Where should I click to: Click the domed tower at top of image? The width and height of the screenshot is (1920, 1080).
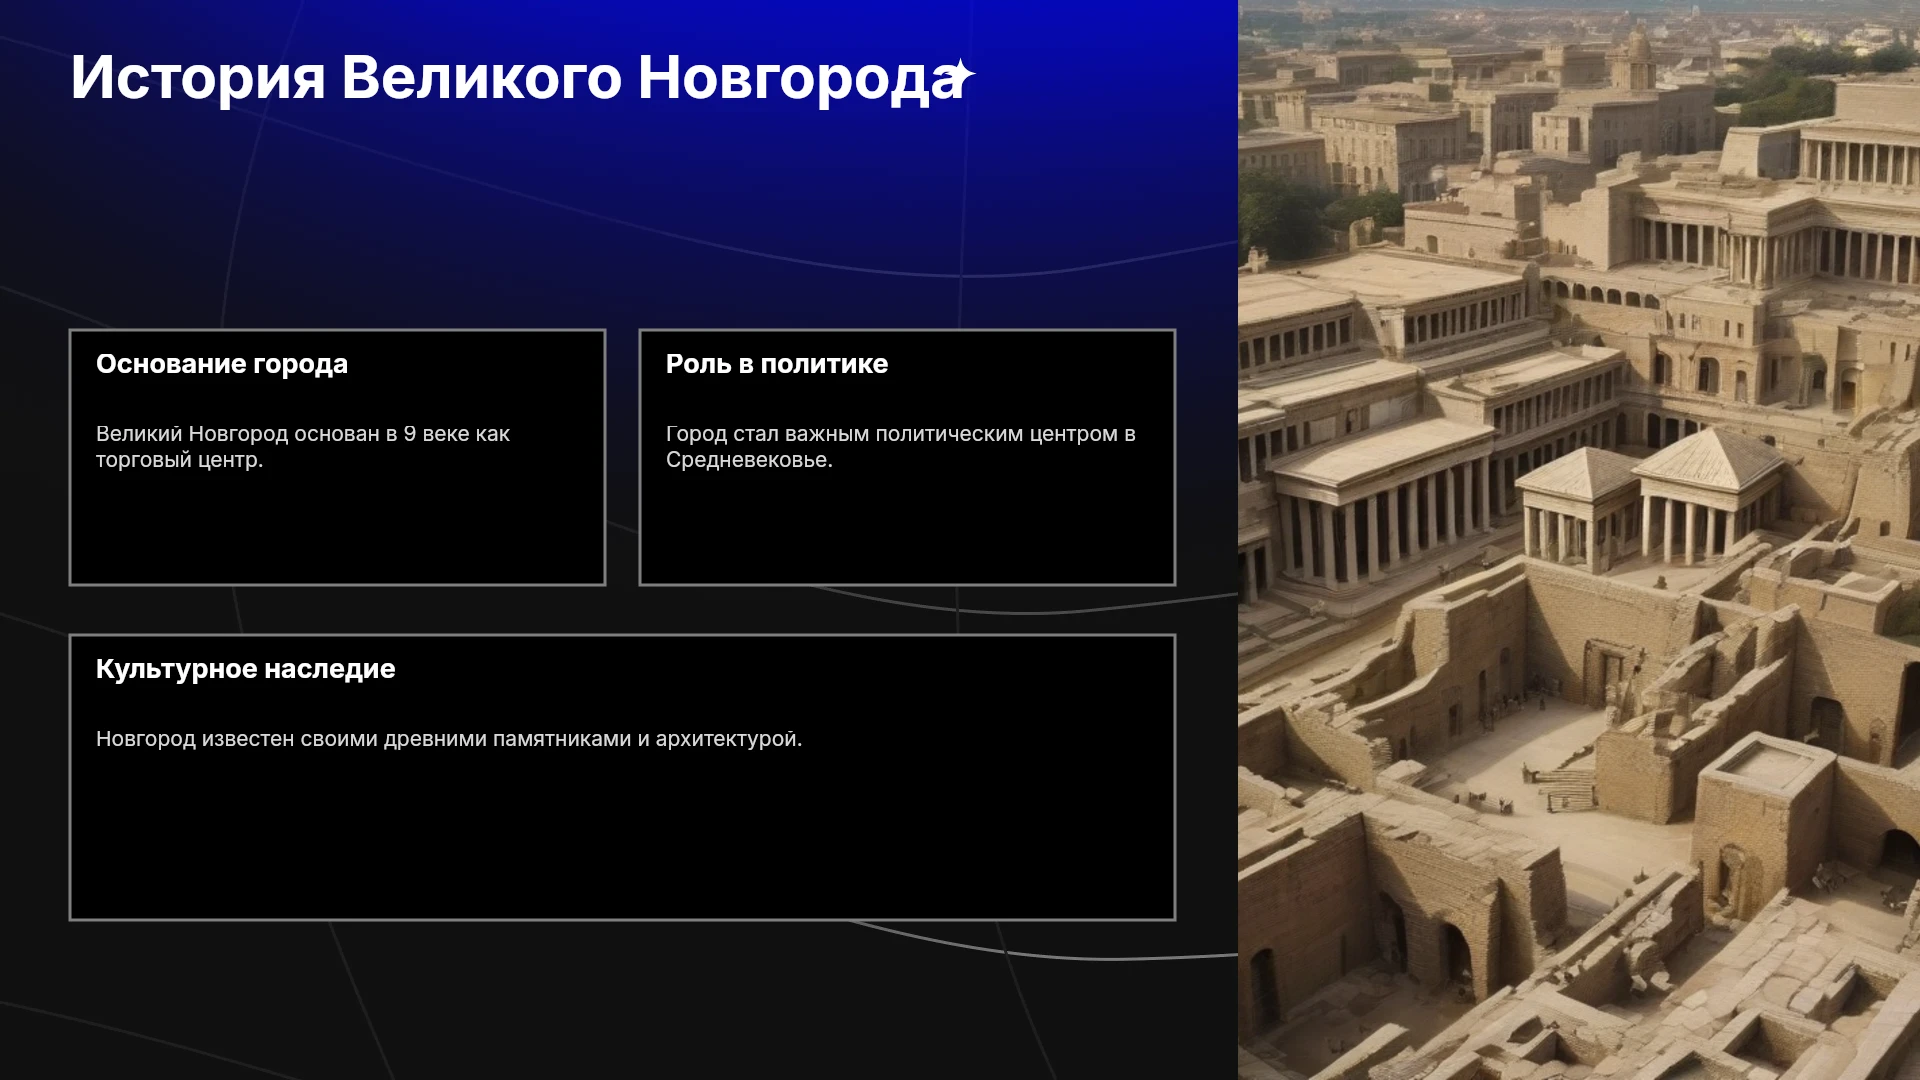(1638, 58)
